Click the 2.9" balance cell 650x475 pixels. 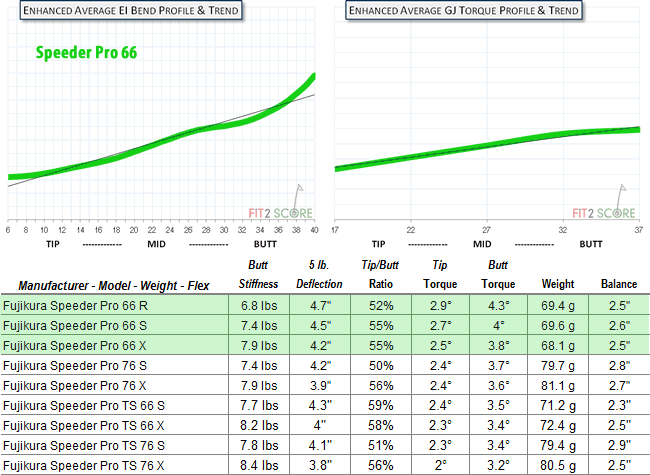coord(619,445)
